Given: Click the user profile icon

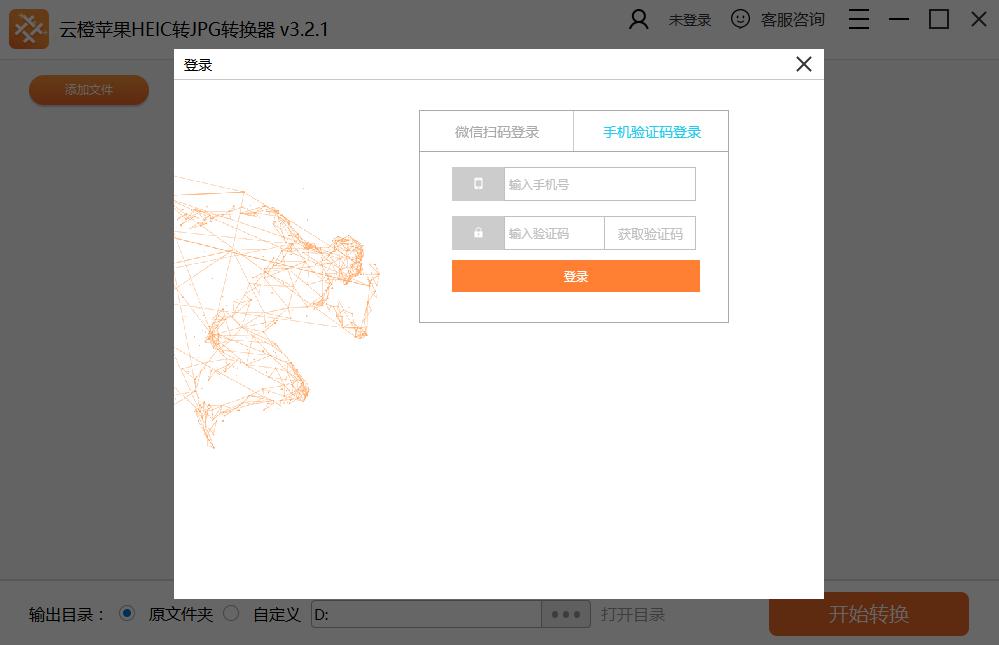Looking at the screenshot, I should coord(639,19).
